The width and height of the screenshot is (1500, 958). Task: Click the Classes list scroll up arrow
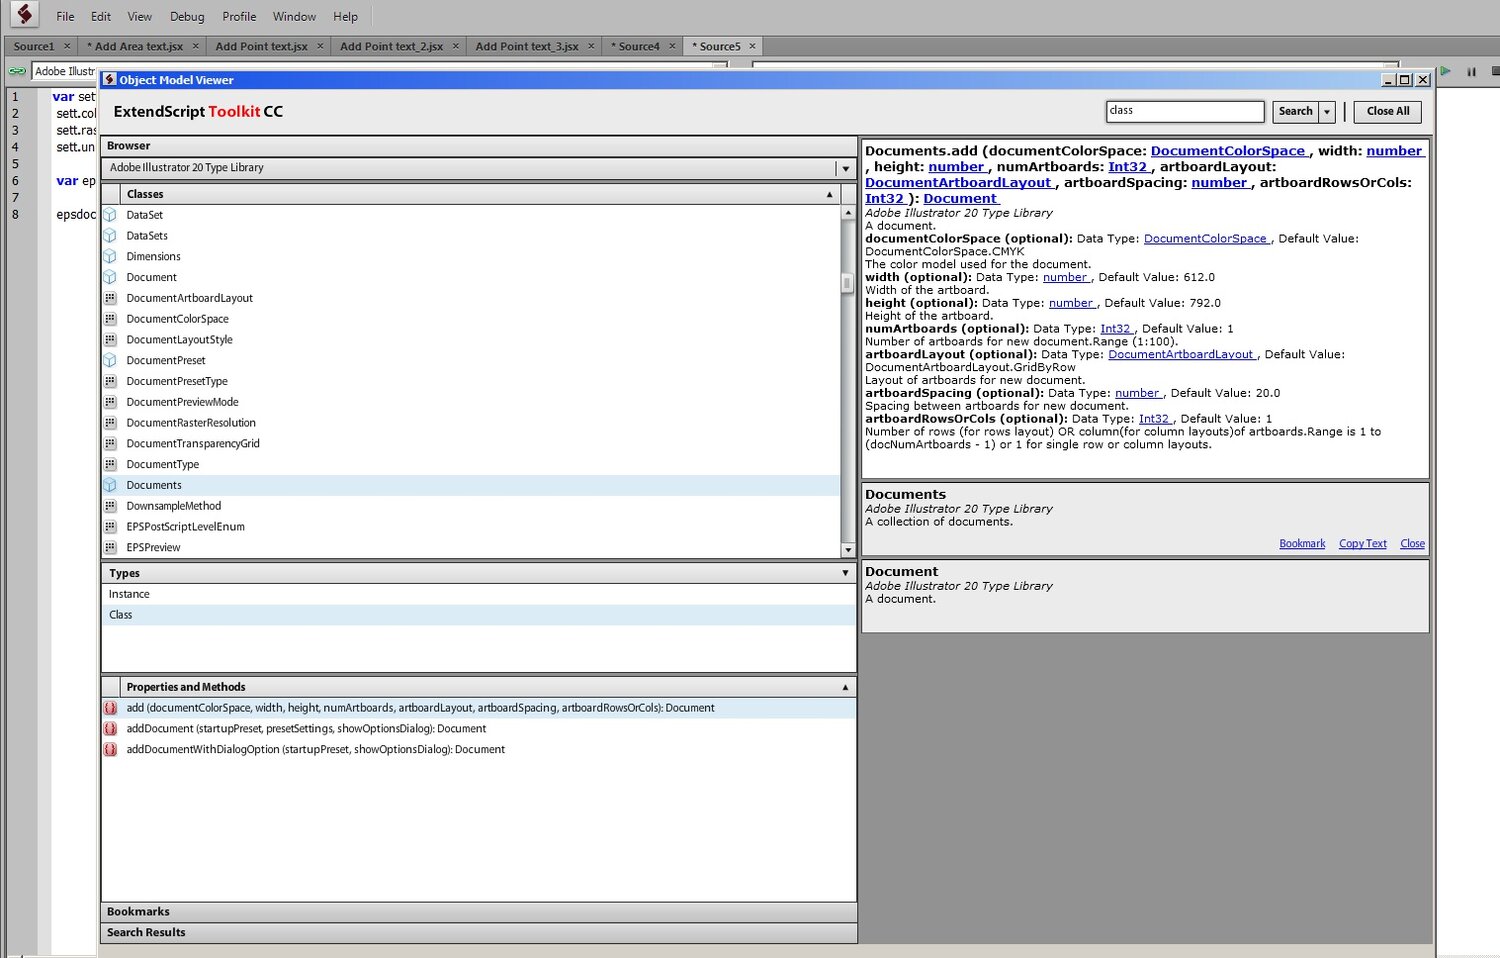click(x=848, y=212)
